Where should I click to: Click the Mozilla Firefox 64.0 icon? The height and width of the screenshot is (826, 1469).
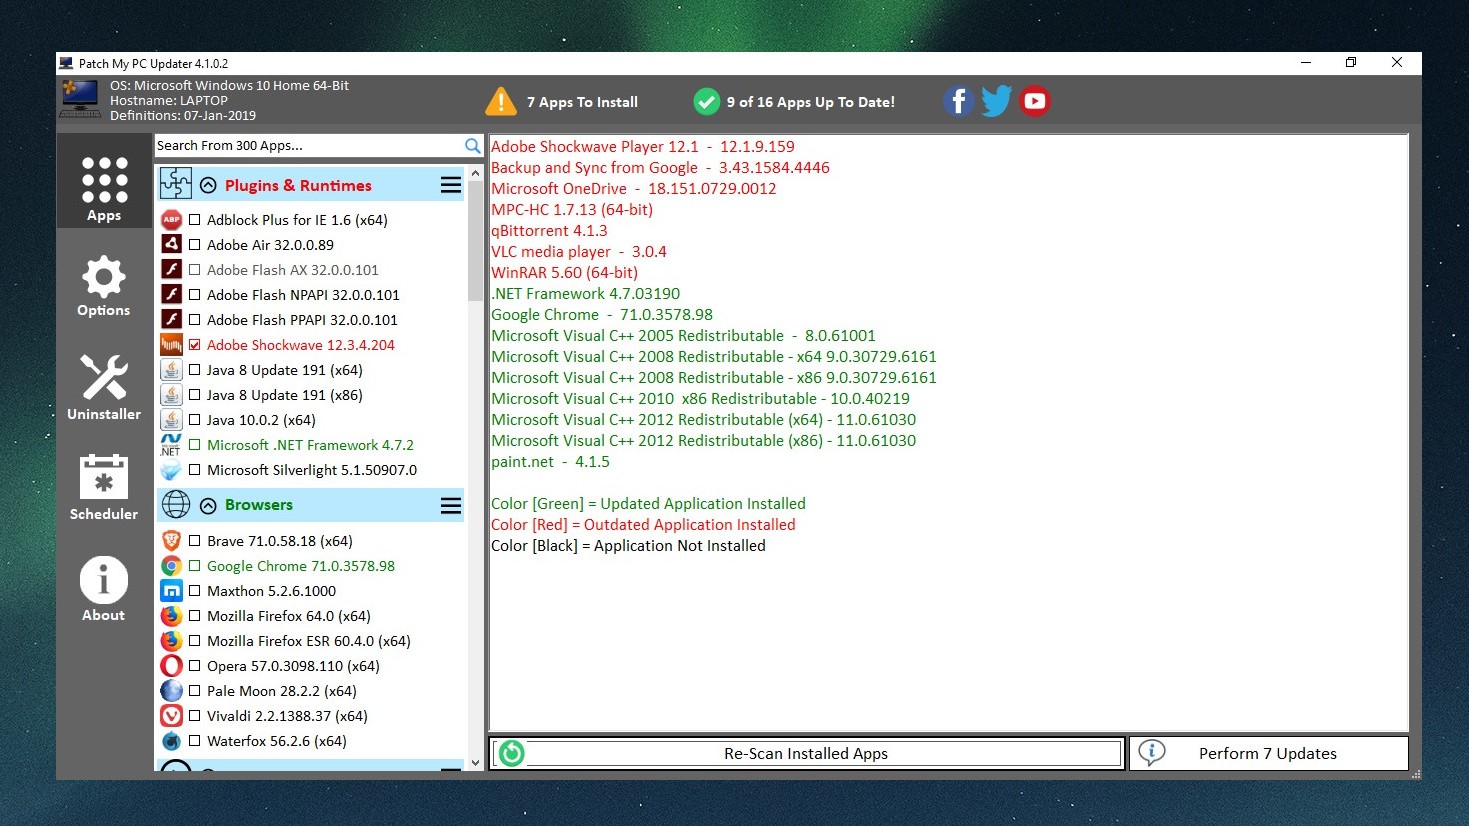(x=172, y=616)
